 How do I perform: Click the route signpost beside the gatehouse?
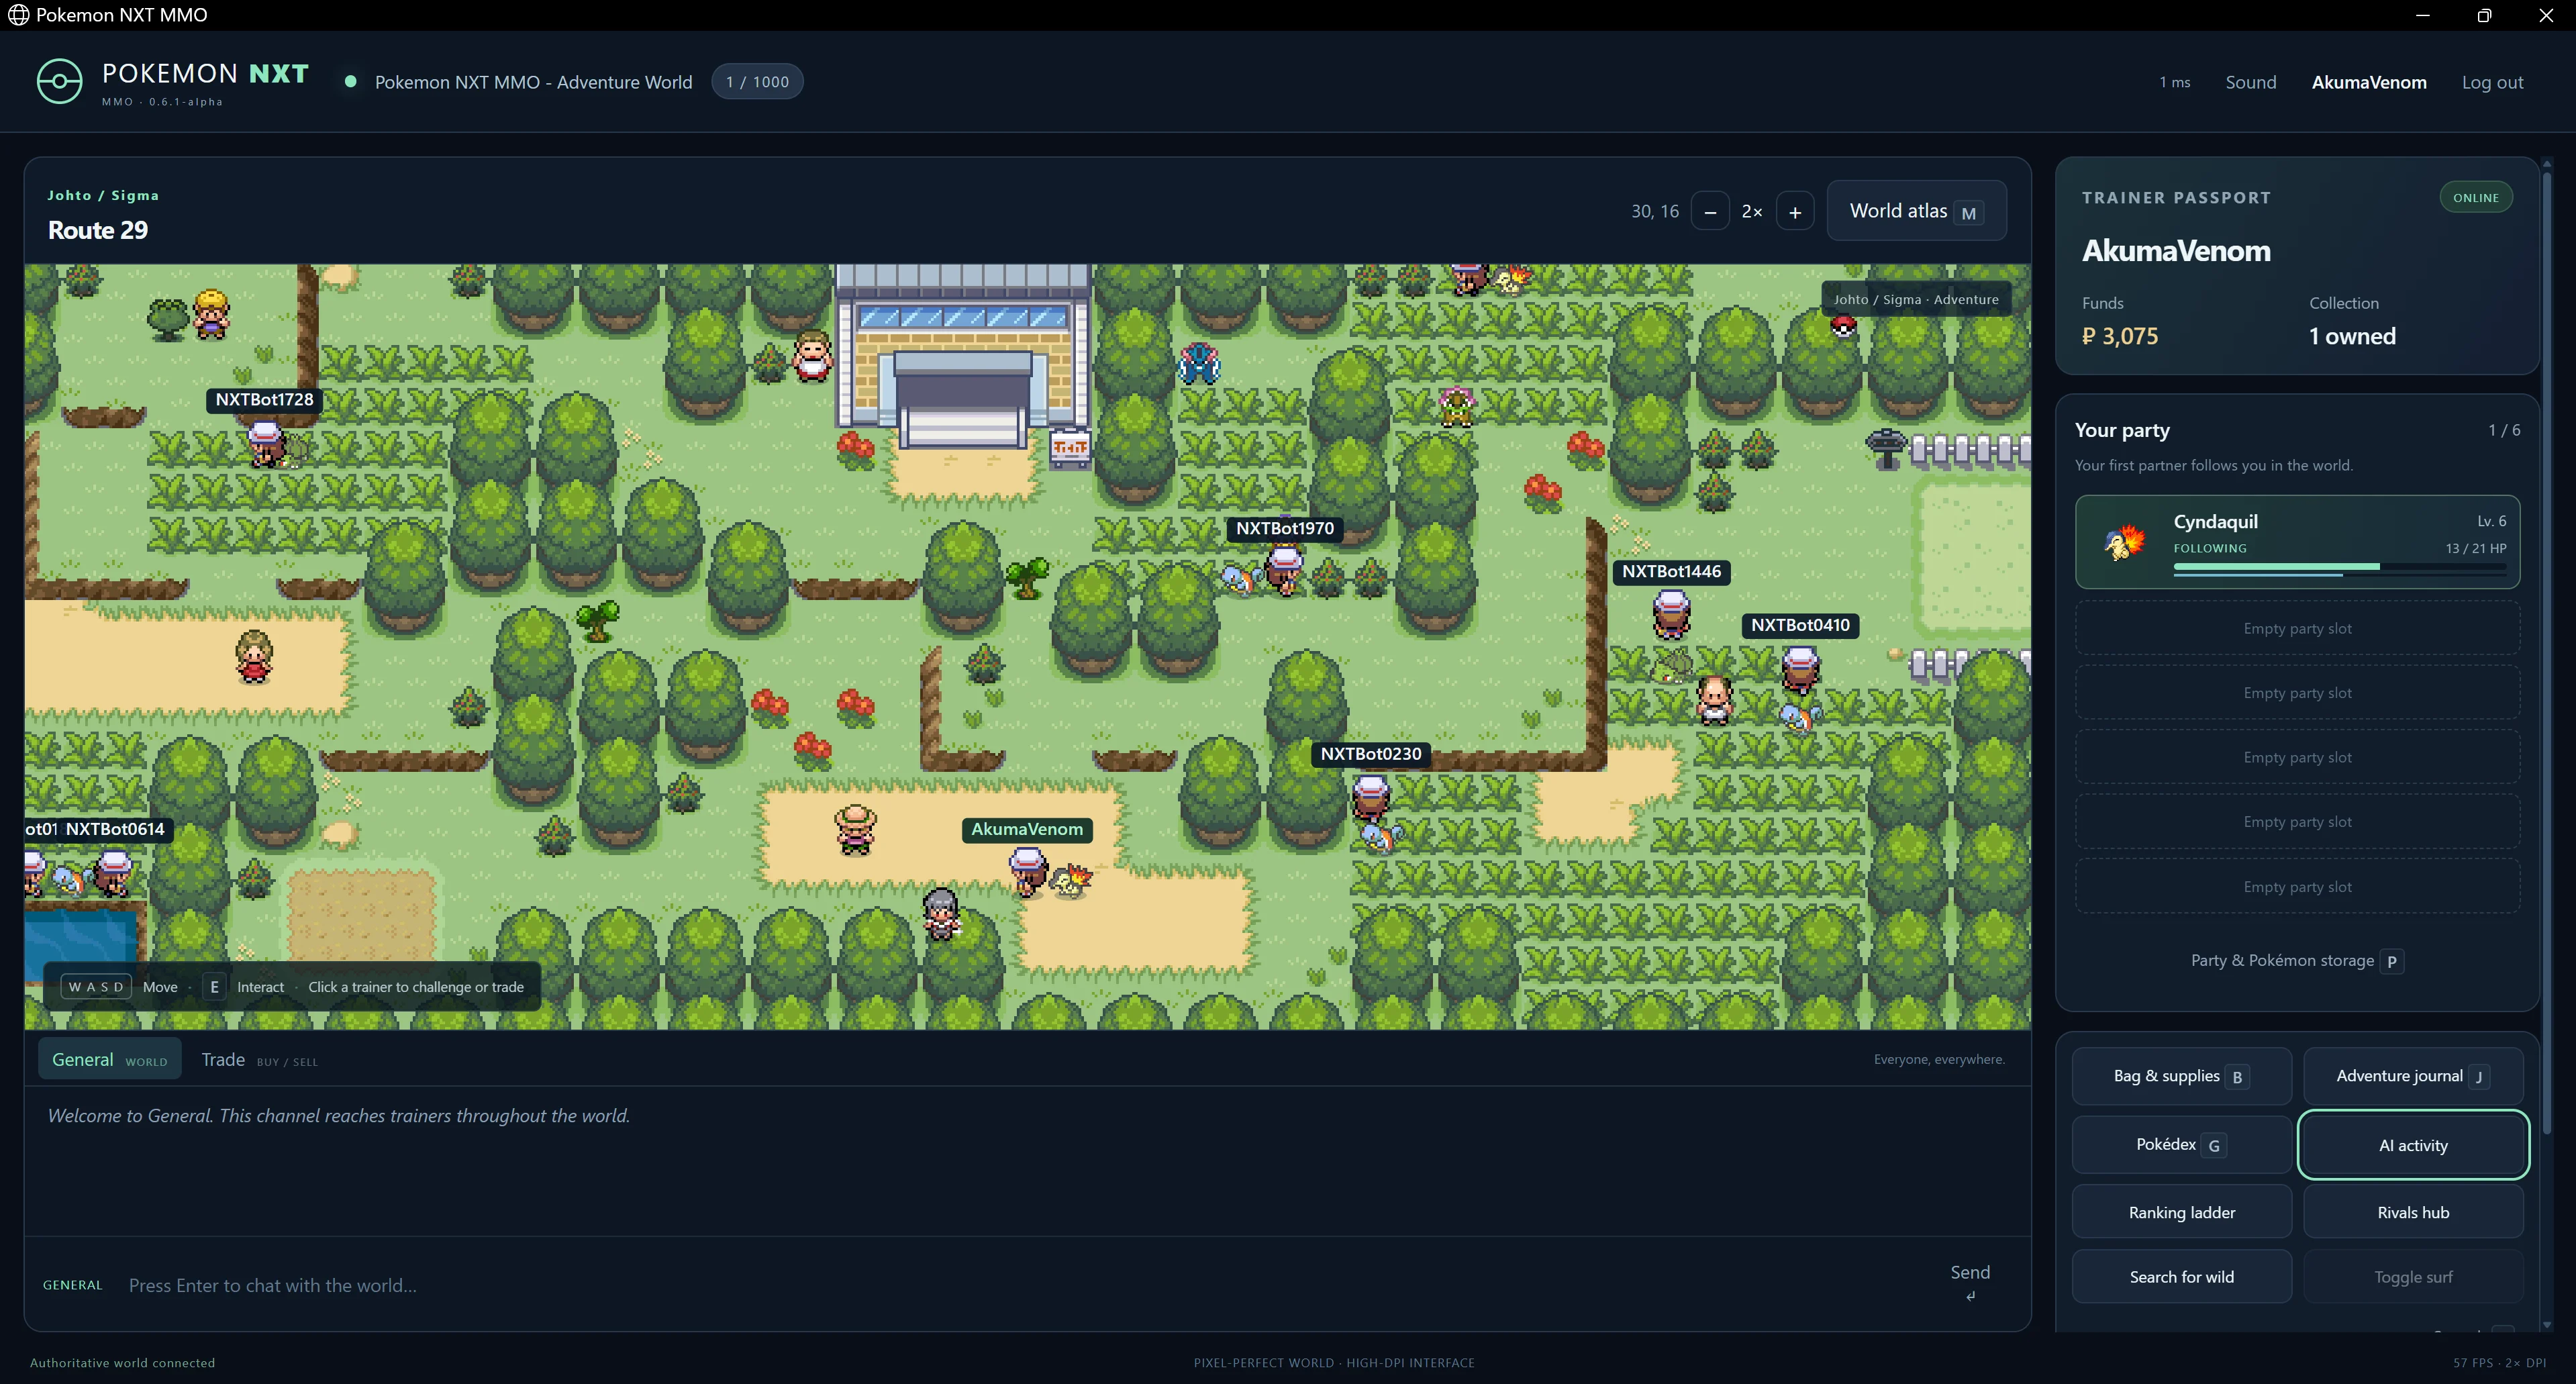click(x=1070, y=448)
